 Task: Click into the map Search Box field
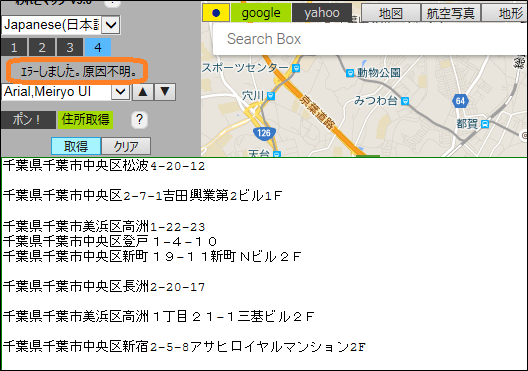click(369, 39)
